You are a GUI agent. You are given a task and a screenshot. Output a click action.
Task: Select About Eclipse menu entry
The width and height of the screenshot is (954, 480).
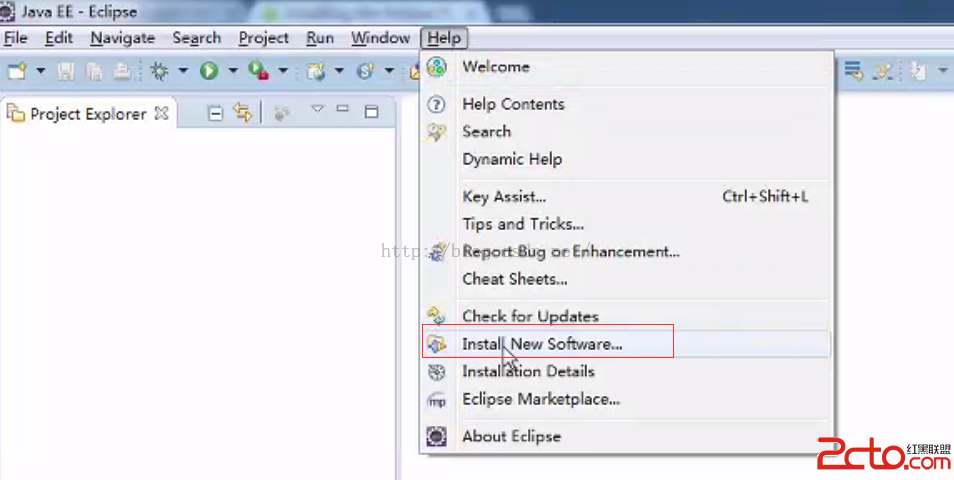[x=625, y=436]
